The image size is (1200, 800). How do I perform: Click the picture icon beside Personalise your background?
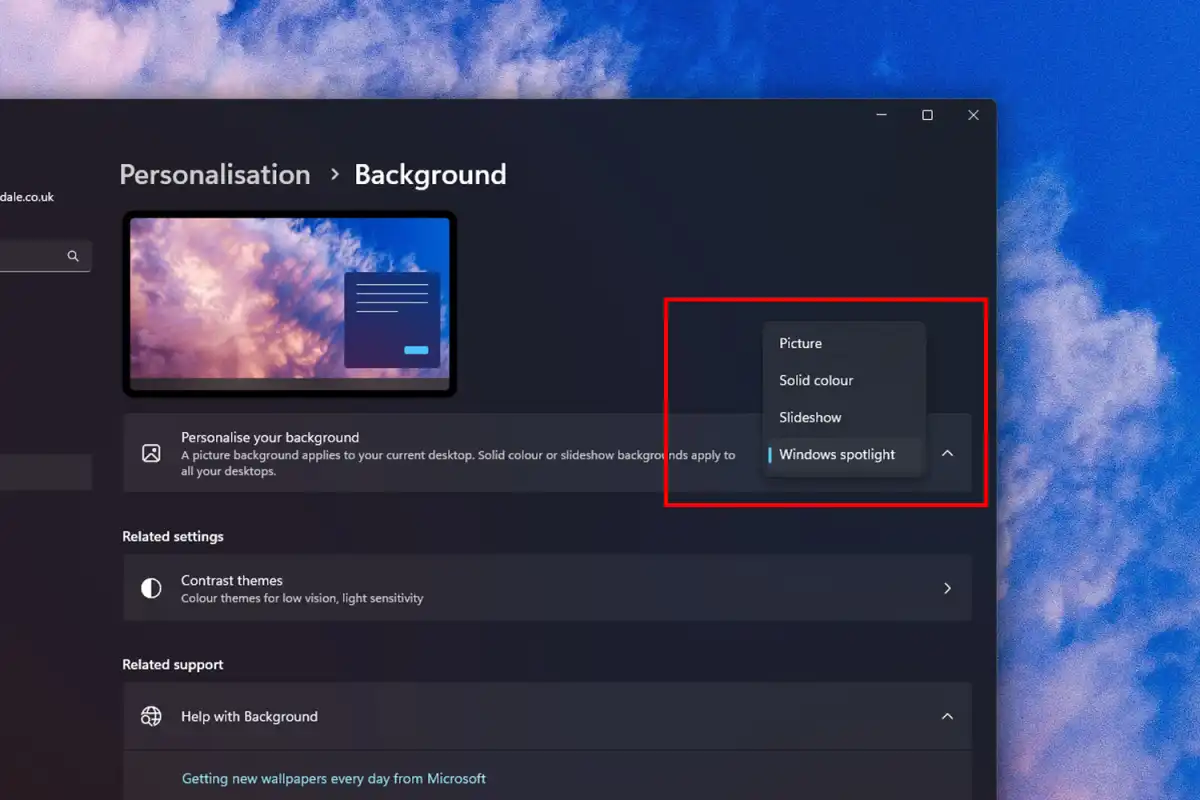[x=152, y=453]
